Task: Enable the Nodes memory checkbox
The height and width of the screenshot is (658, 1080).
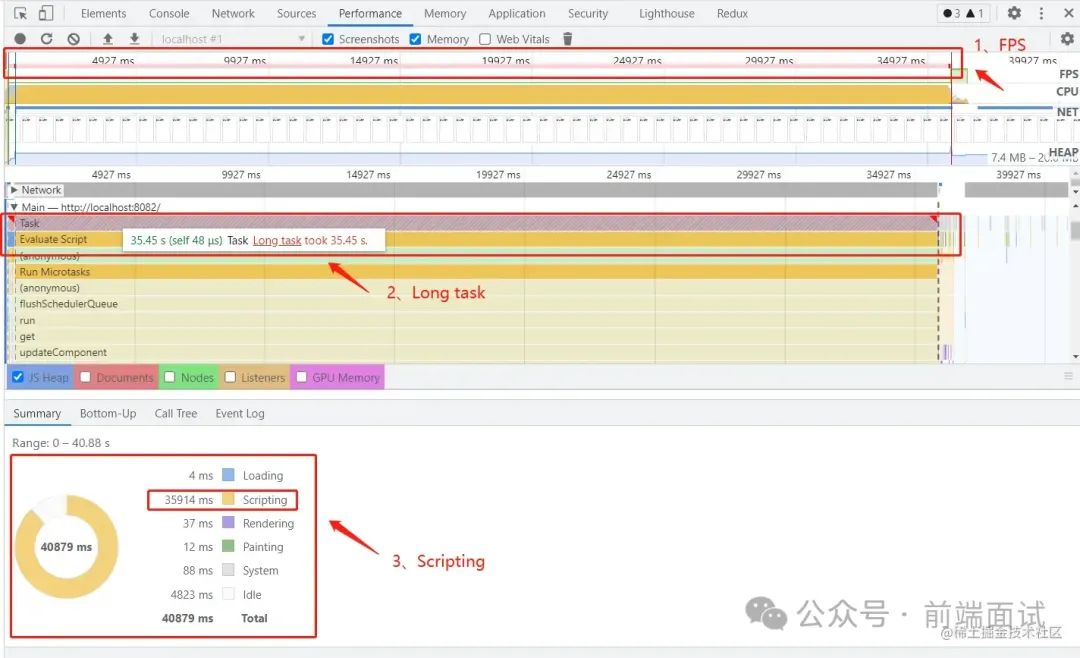Action: 169,377
